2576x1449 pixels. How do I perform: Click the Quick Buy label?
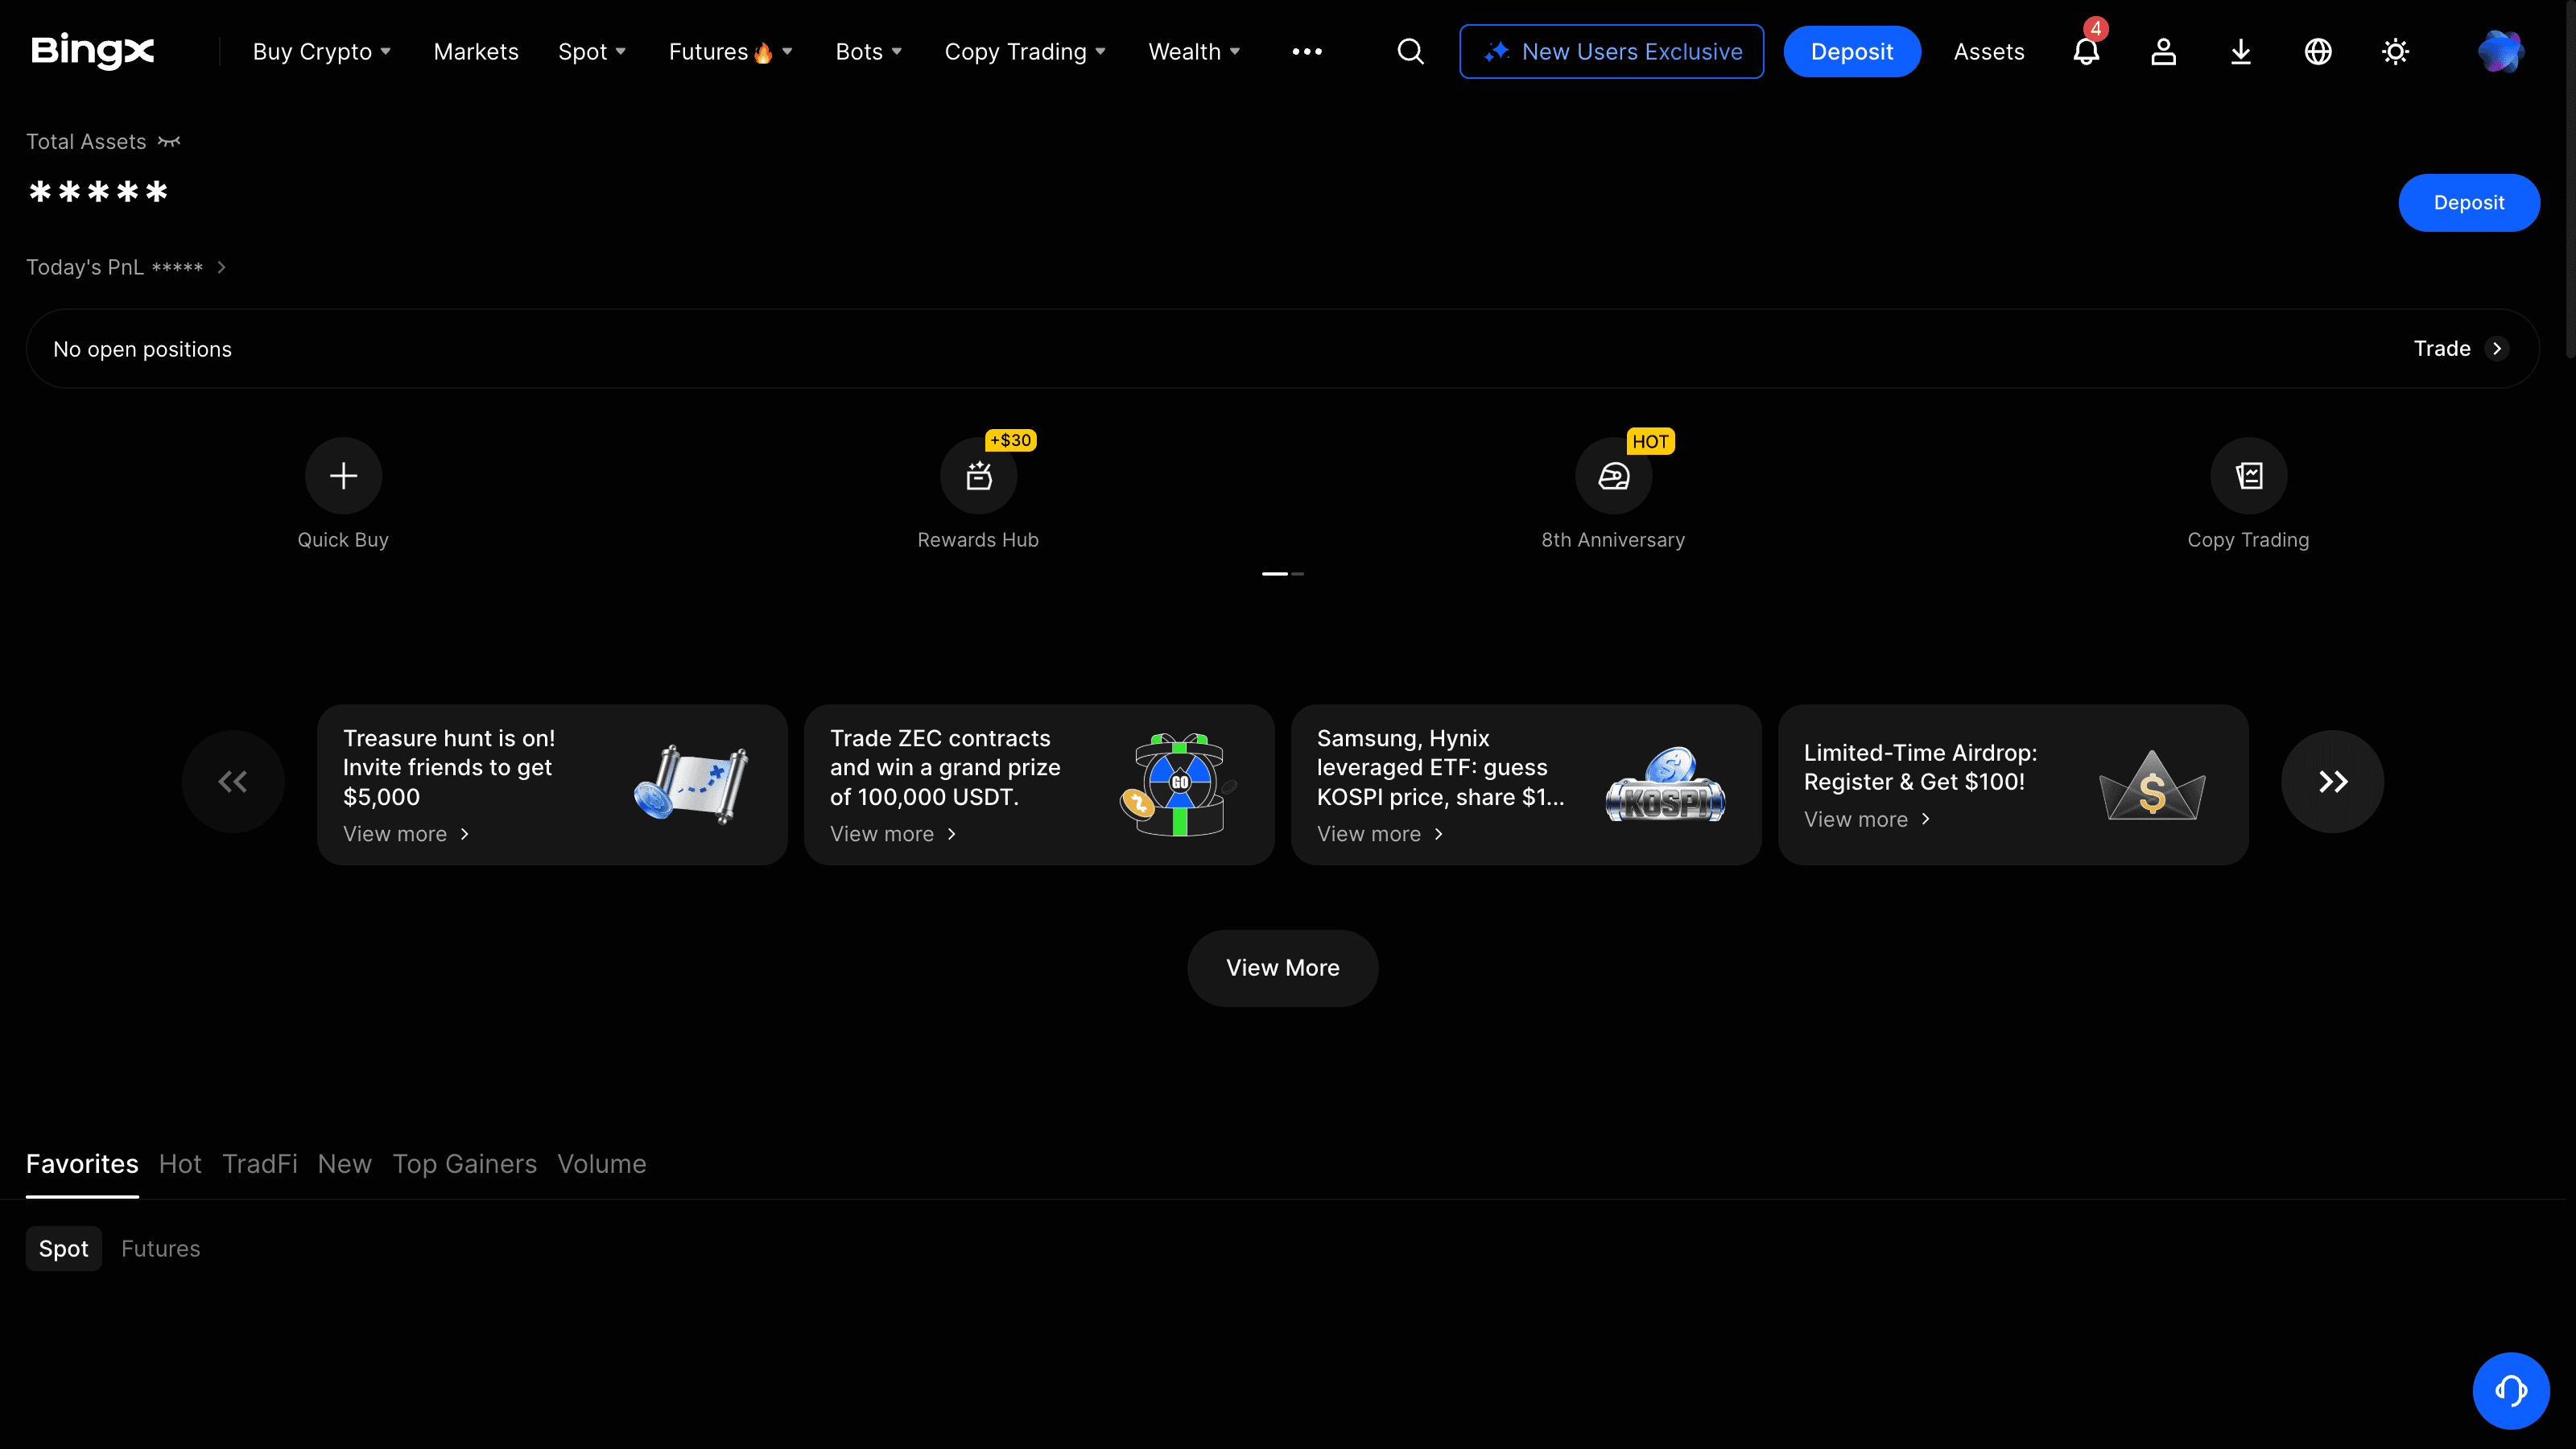[x=343, y=540]
